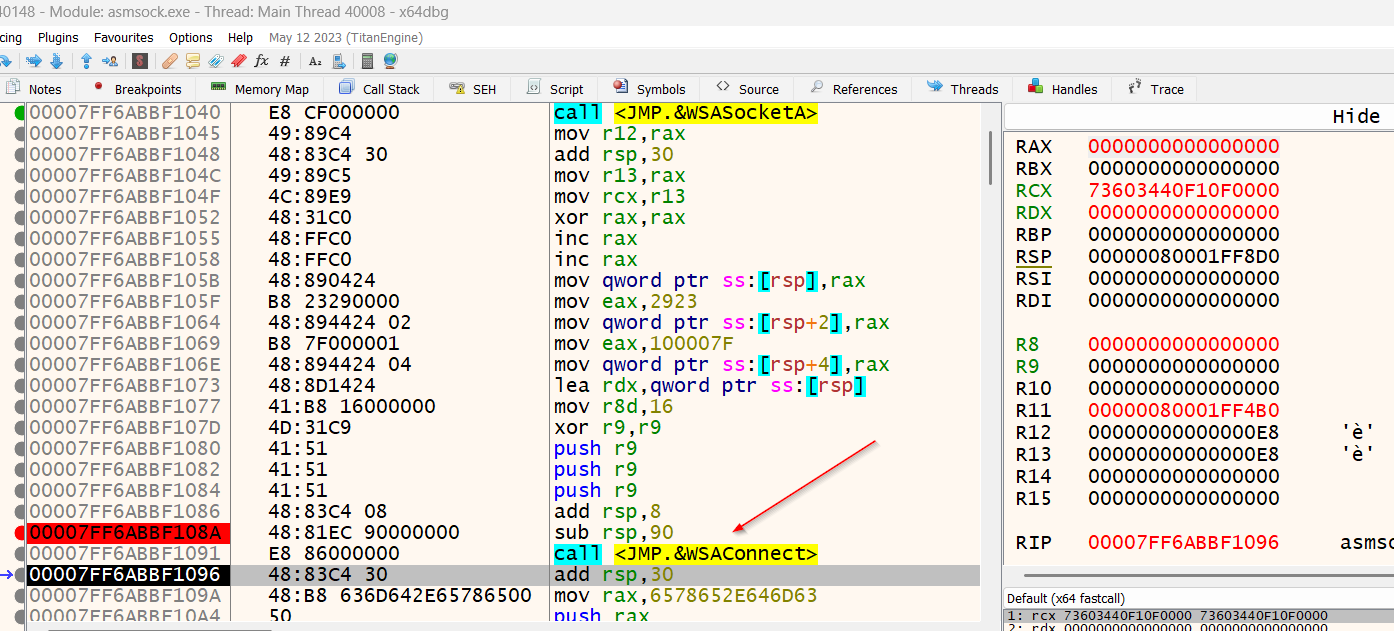This screenshot has height=631, width=1394.
Task: Click the RAX register value
Action: tap(1183, 146)
